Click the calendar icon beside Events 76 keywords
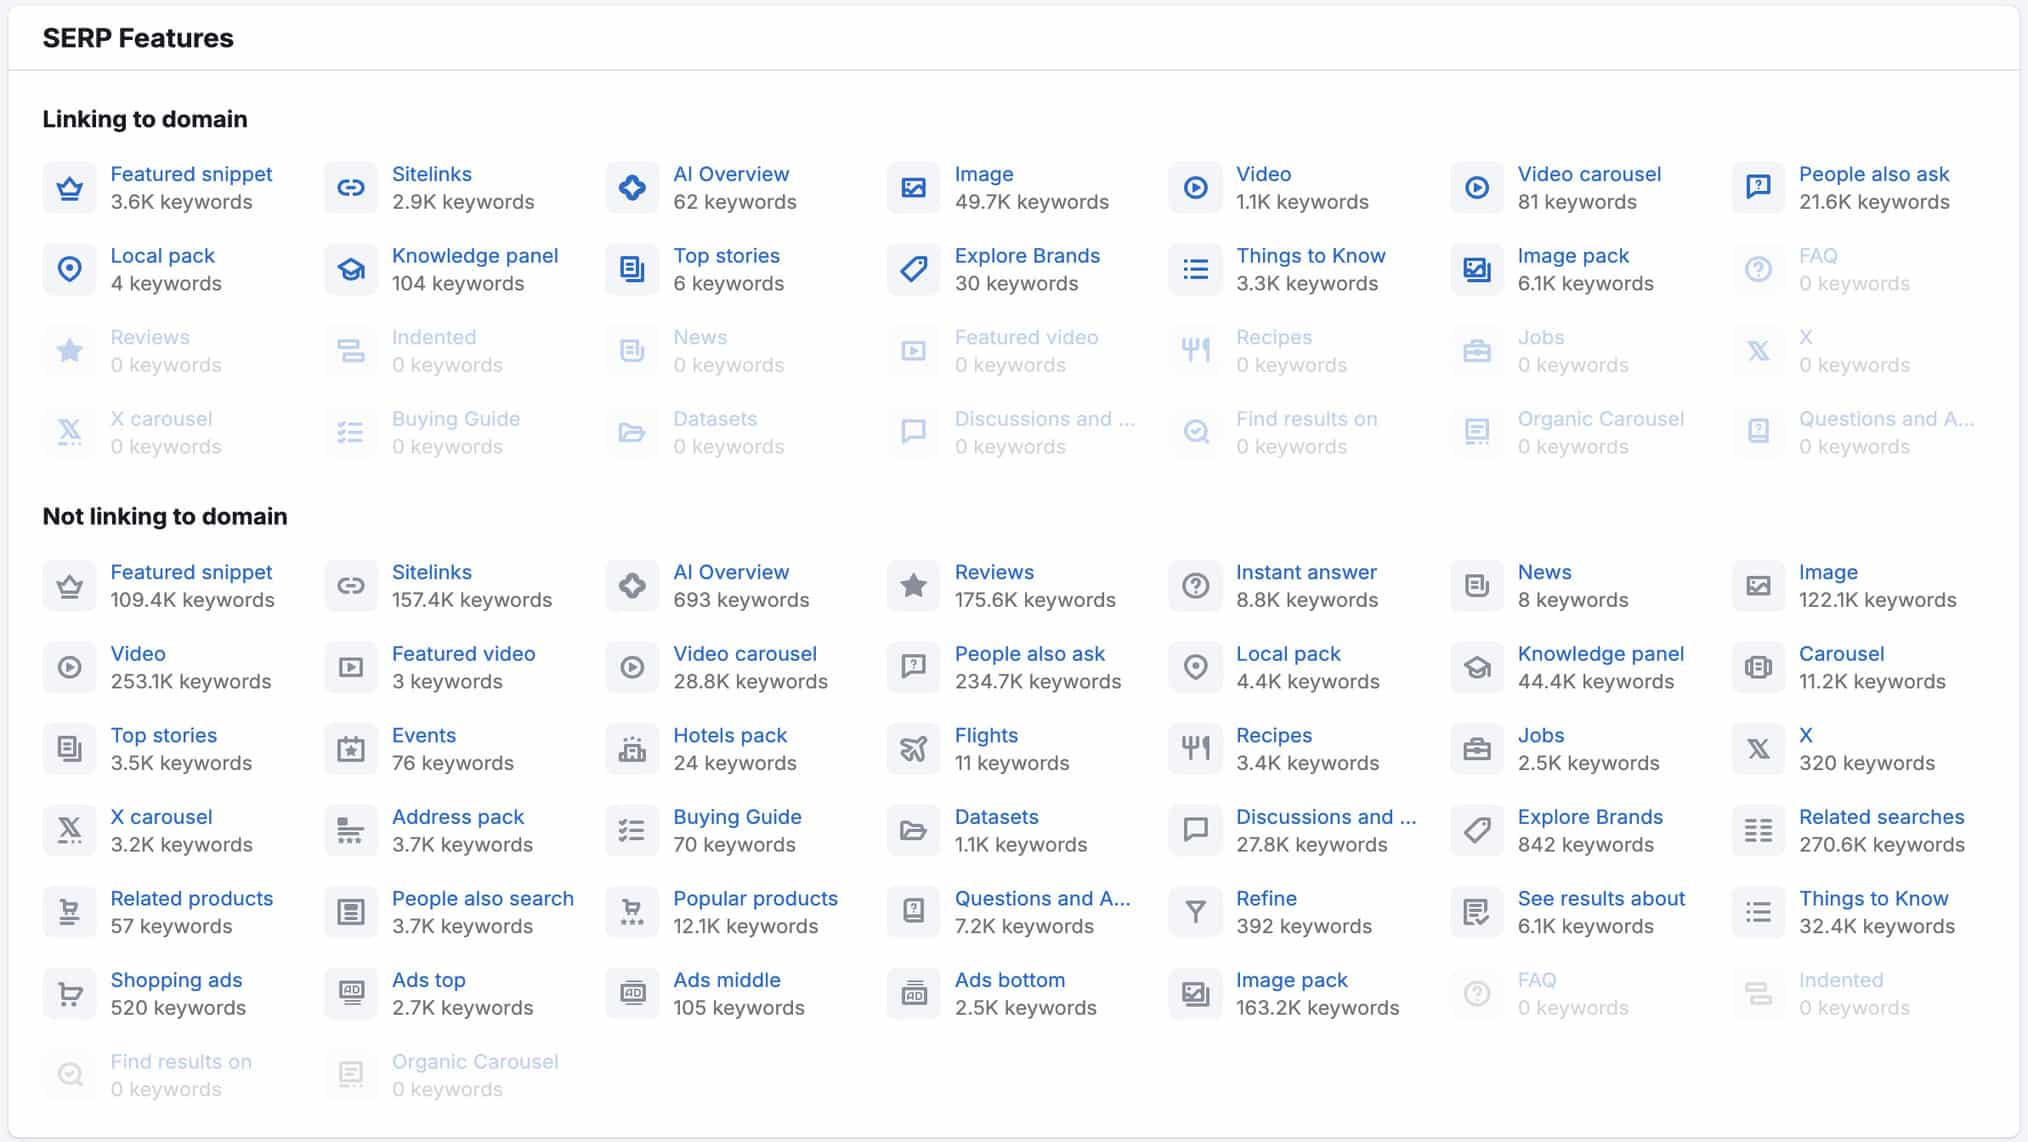2028x1142 pixels. (x=351, y=749)
